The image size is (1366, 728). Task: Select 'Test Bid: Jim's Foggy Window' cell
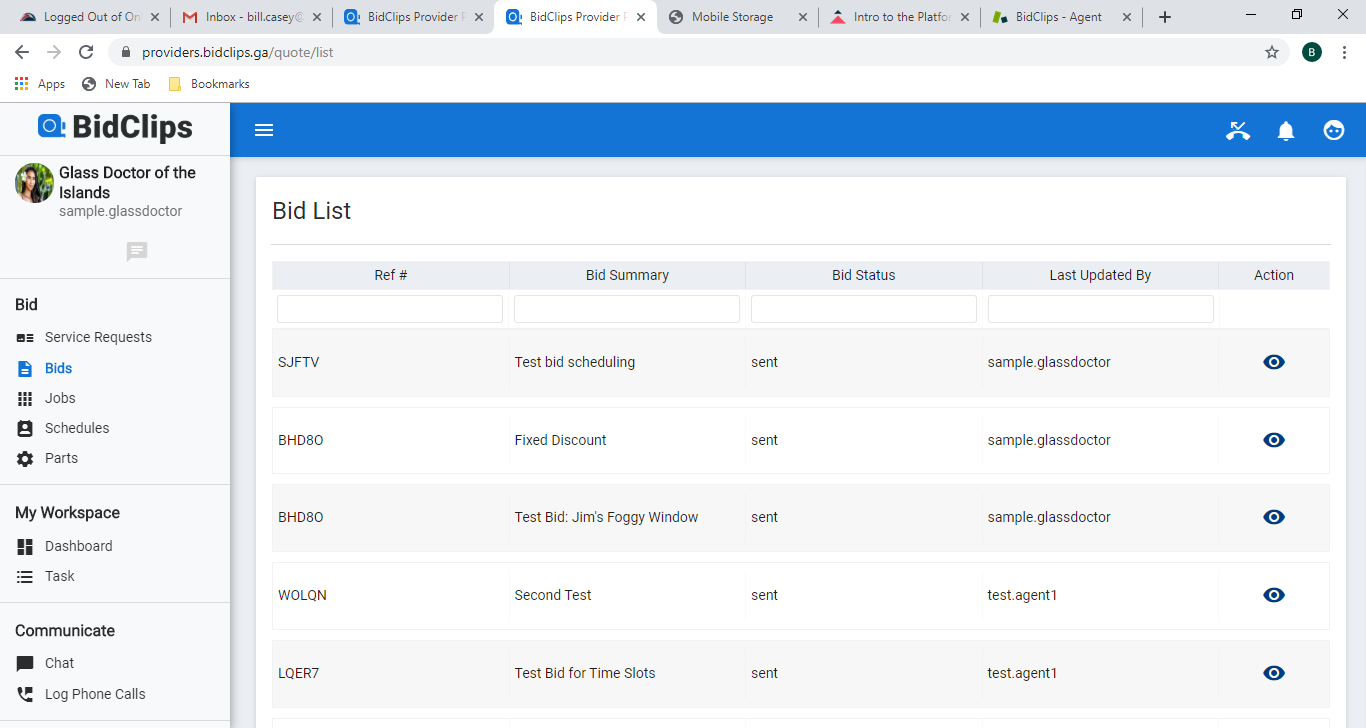[606, 517]
